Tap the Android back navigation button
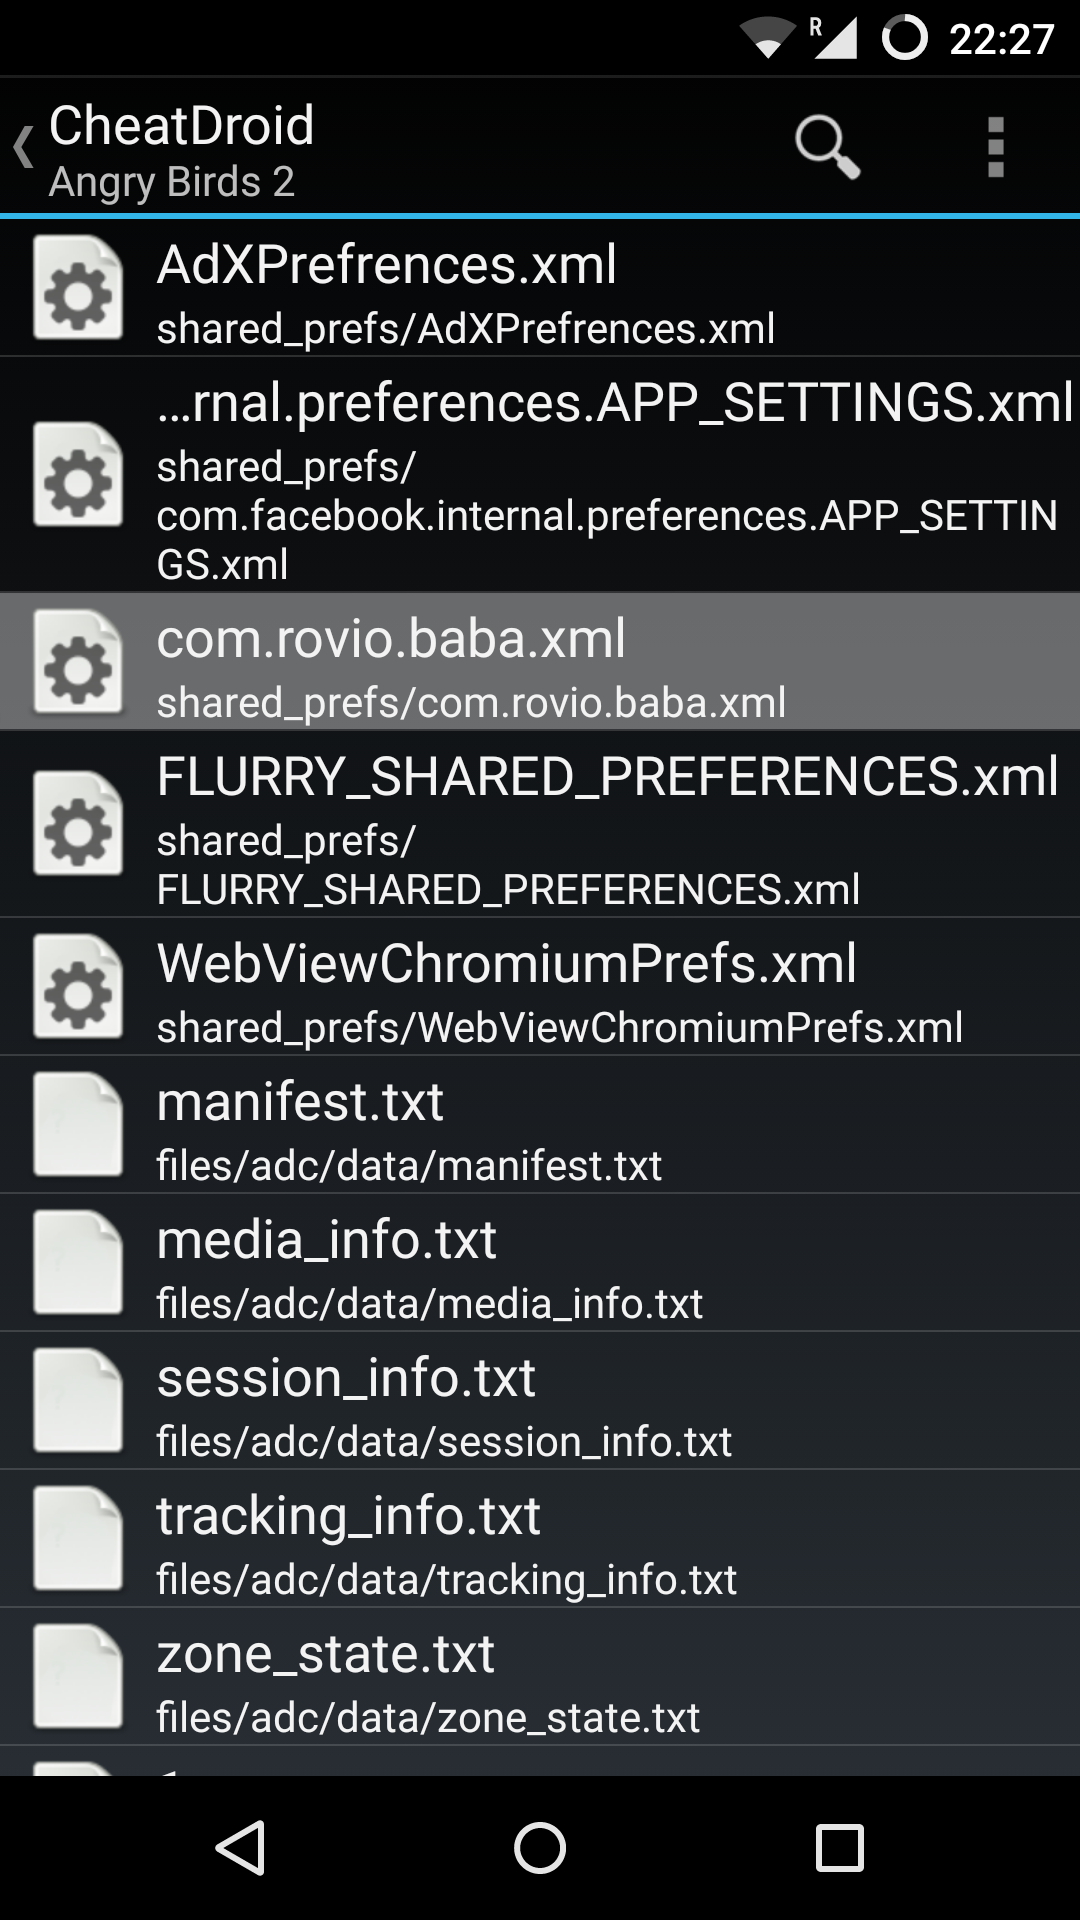Image resolution: width=1080 pixels, height=1920 pixels. pyautogui.click(x=241, y=1847)
